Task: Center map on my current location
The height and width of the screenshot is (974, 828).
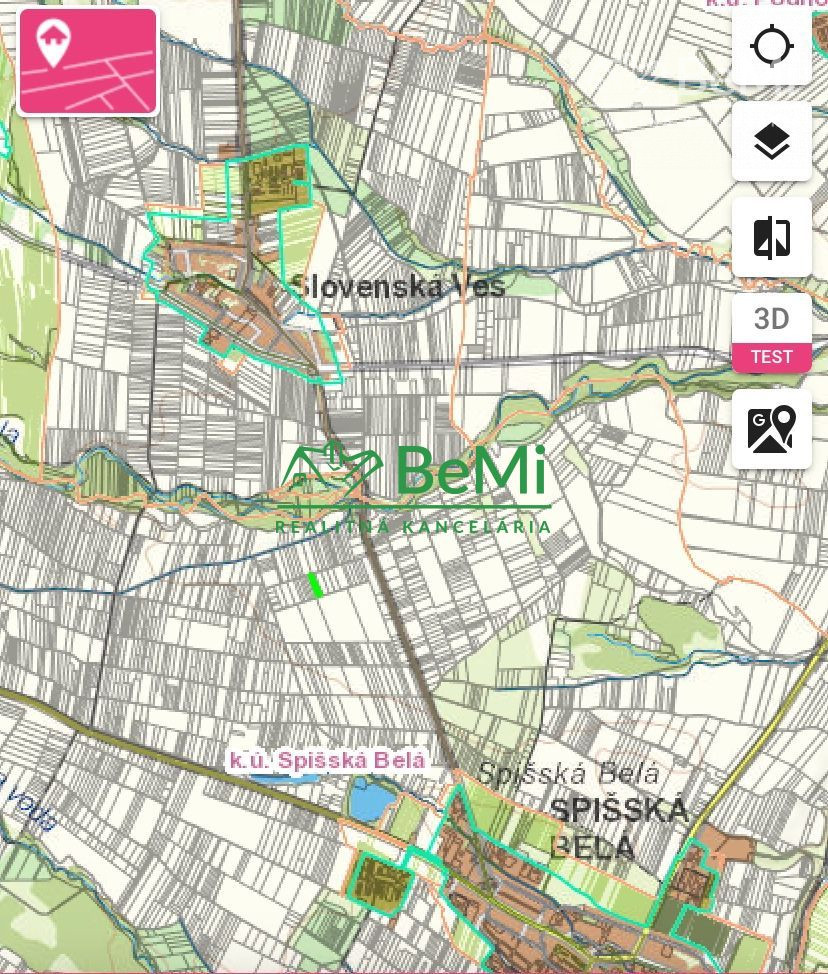Action: 771,46
